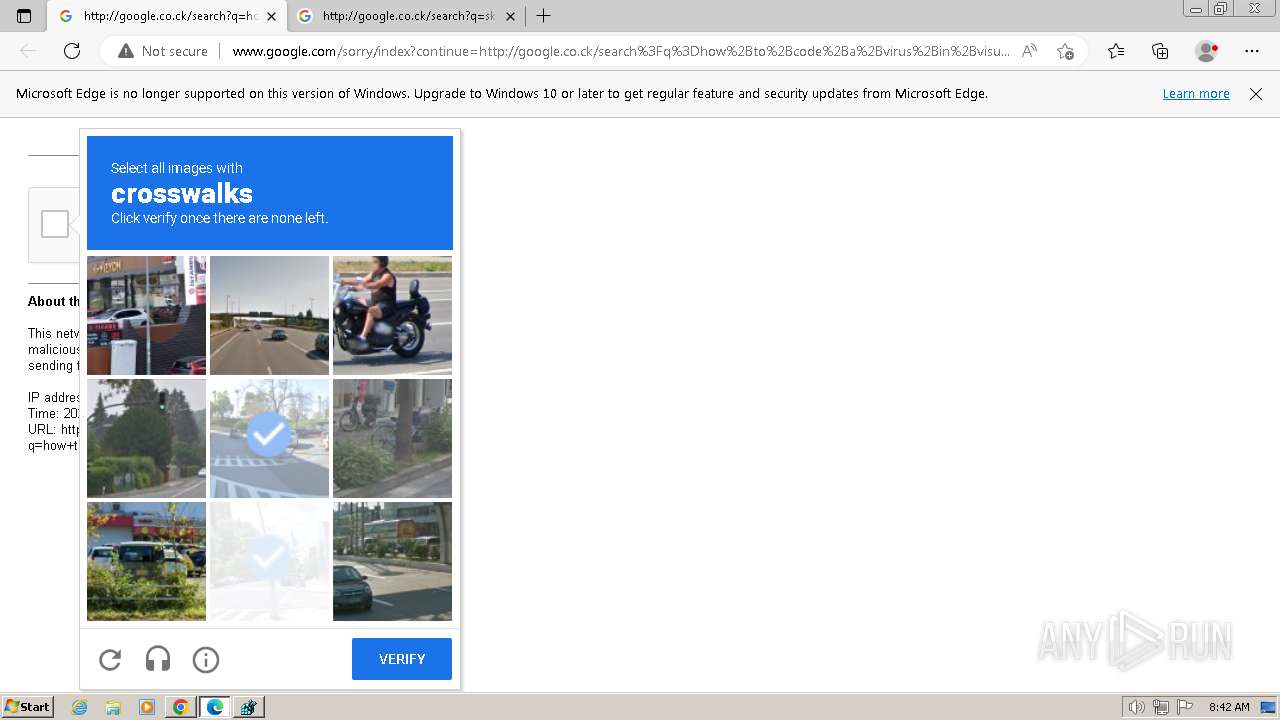
Task: Dismiss the Edge unsupported notification bar
Action: (x=1256, y=94)
